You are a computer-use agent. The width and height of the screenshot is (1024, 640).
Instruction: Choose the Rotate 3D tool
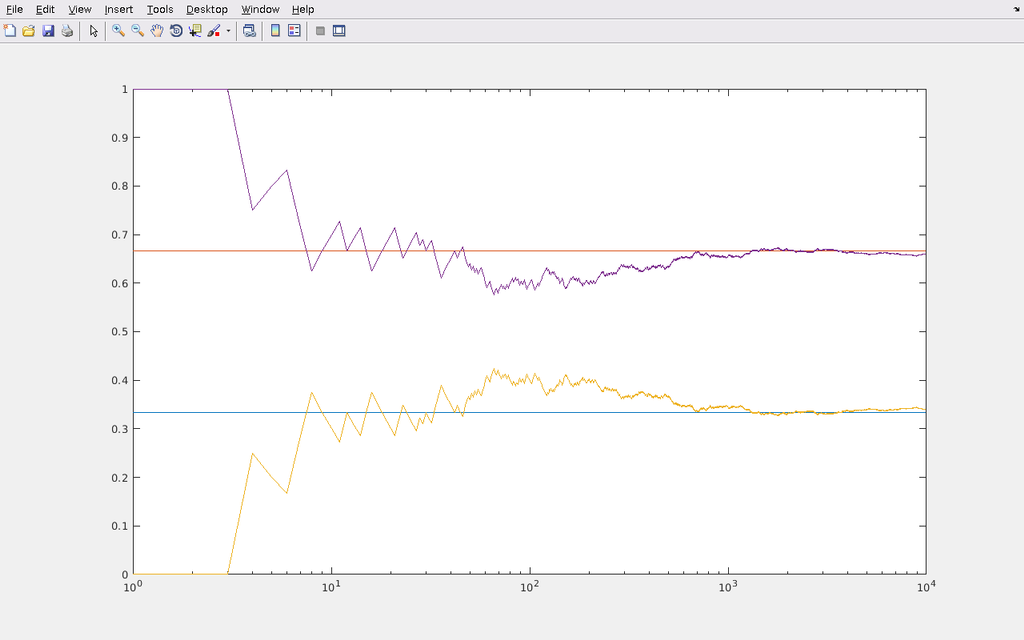[176, 31]
